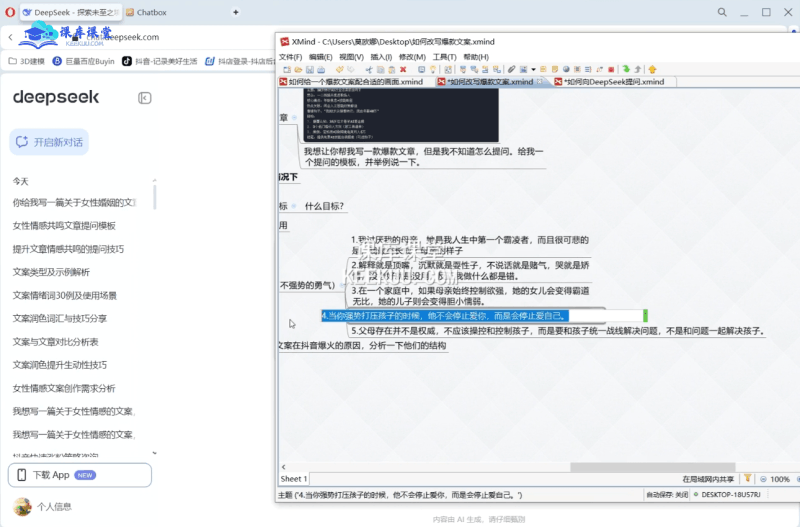Screen dimensions: 800x527
Task: Click 下载 App button in DeepSeek sidebar
Action: tap(80, 475)
